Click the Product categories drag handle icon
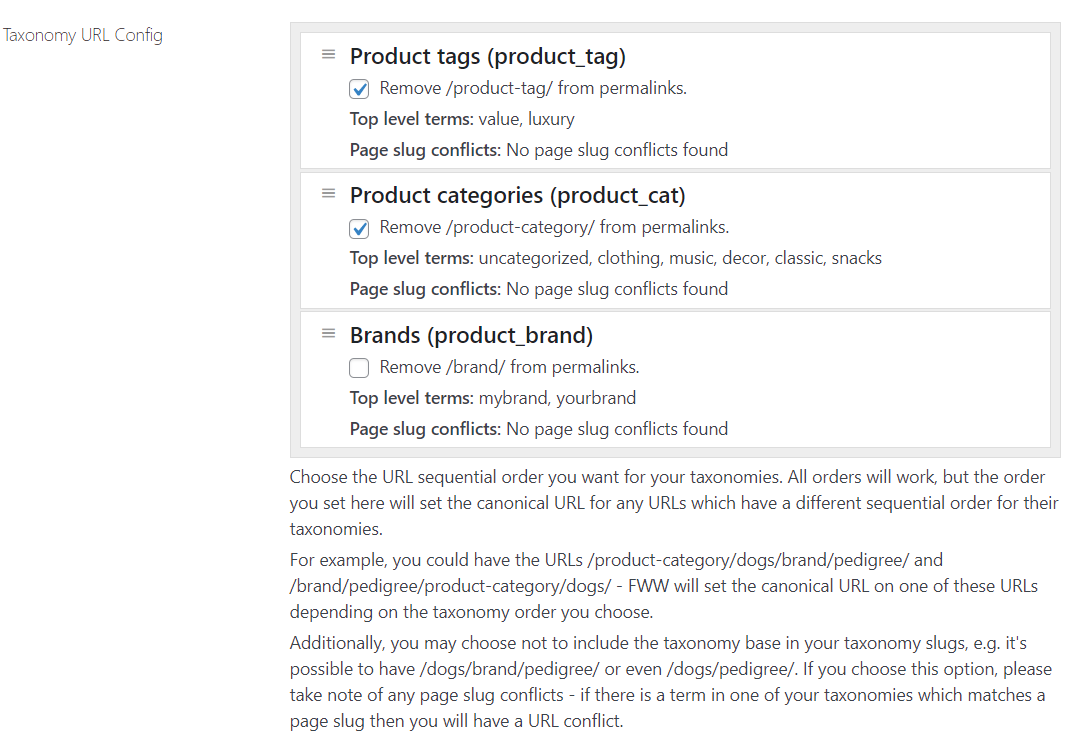Screen dimensions: 1068x753 coord(328,193)
